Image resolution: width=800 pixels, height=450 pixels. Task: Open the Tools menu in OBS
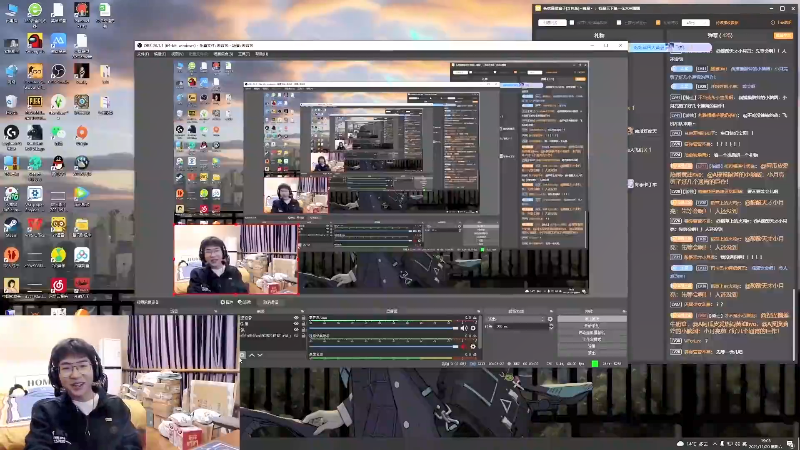pos(244,54)
